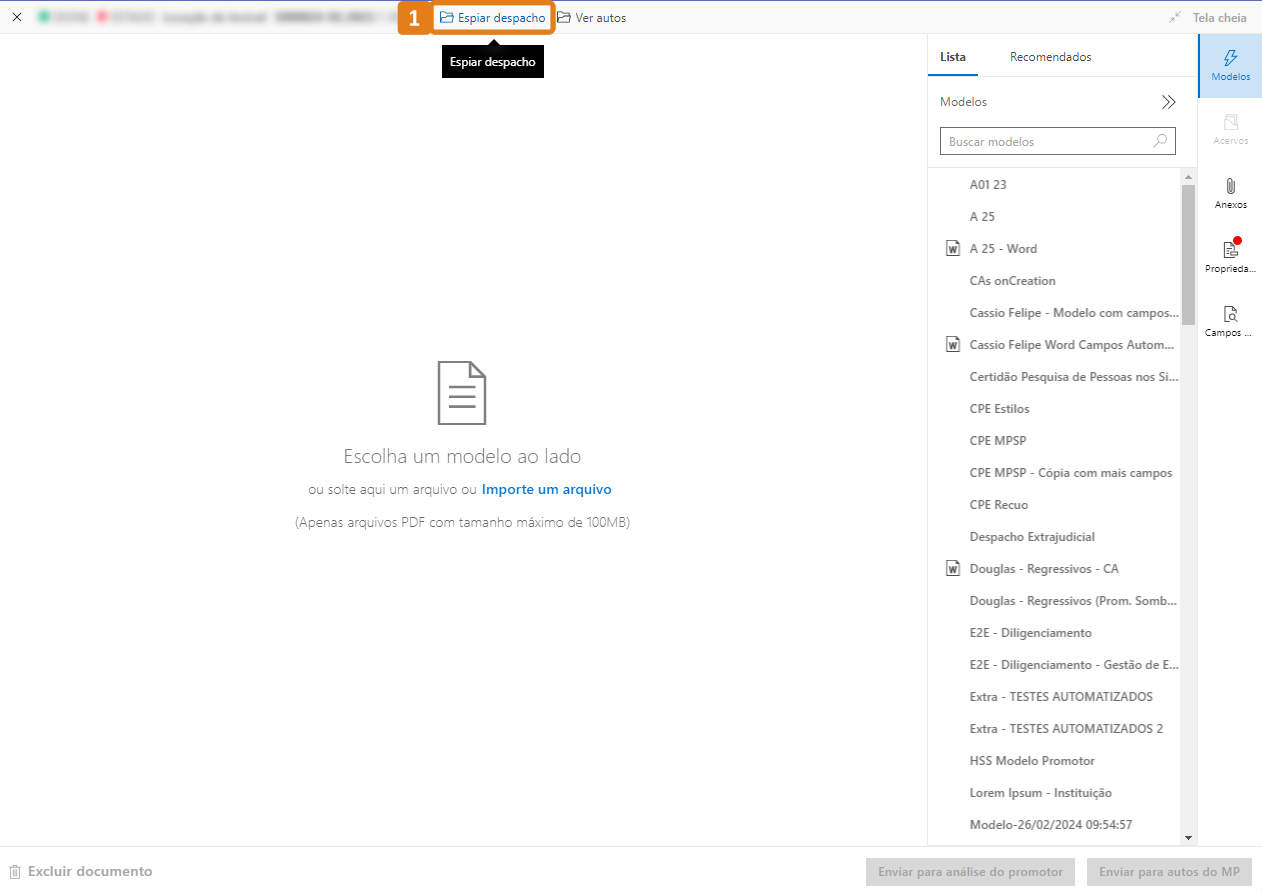1262x891 pixels.
Task: Focus the Buscar modelos search field
Action: point(1045,141)
